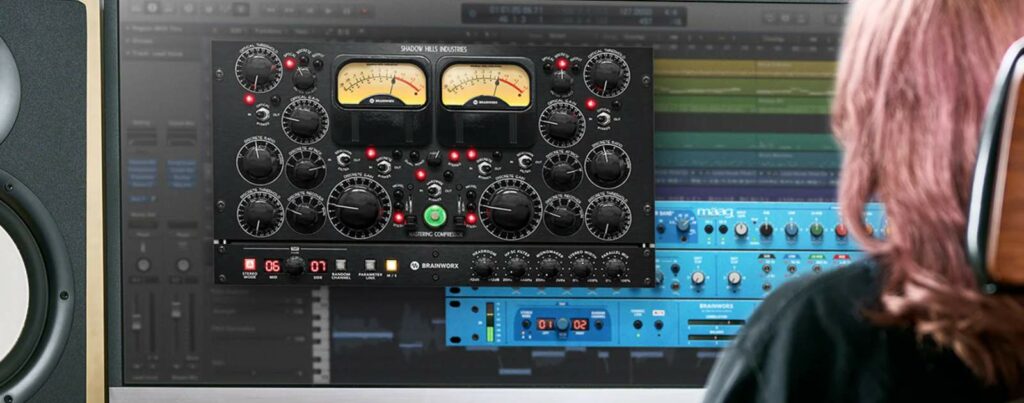Toggle the Random Channel button

coord(341,266)
